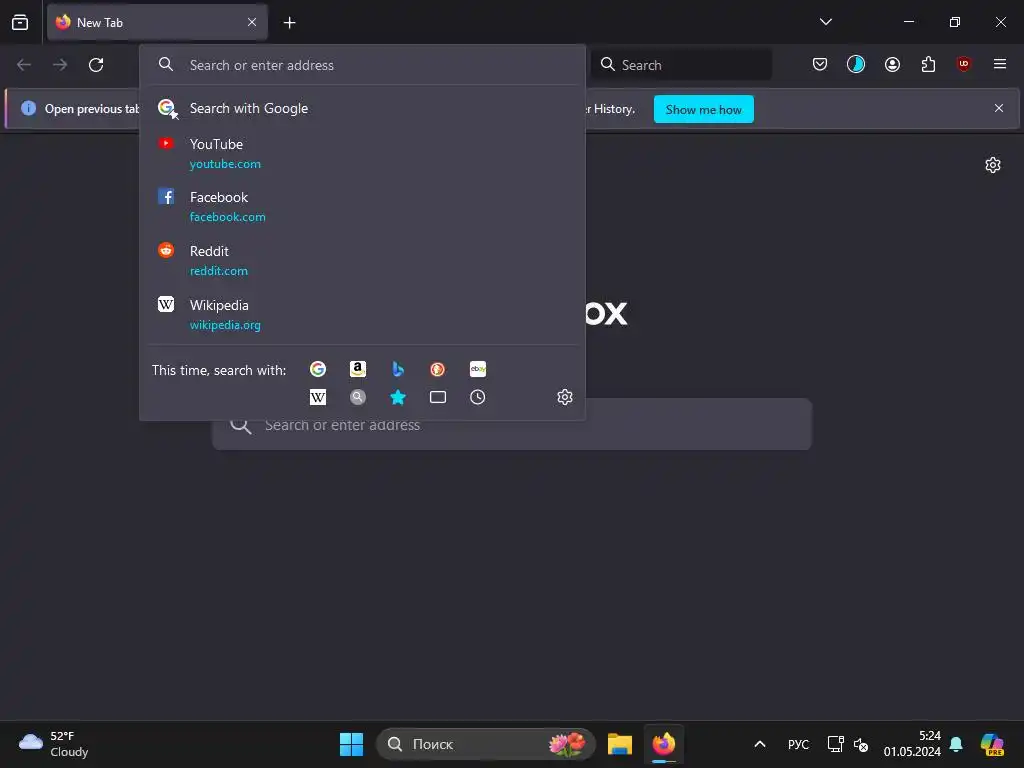Click the taskbar Поиск search box

[485, 744]
